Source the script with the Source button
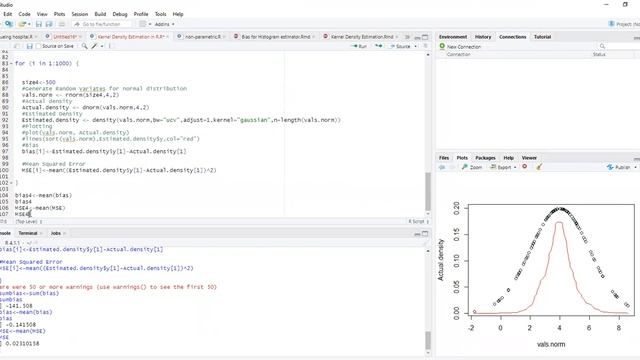The image size is (640, 360). [x=400, y=46]
